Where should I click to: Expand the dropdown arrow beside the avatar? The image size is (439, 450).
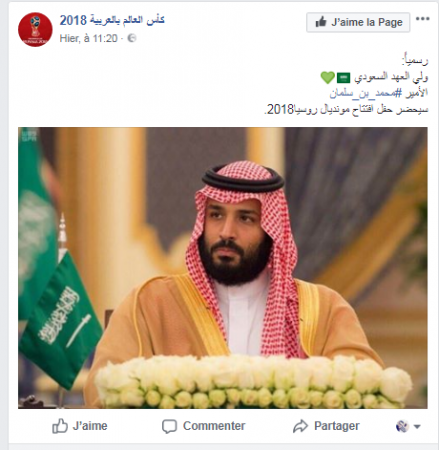417,426
